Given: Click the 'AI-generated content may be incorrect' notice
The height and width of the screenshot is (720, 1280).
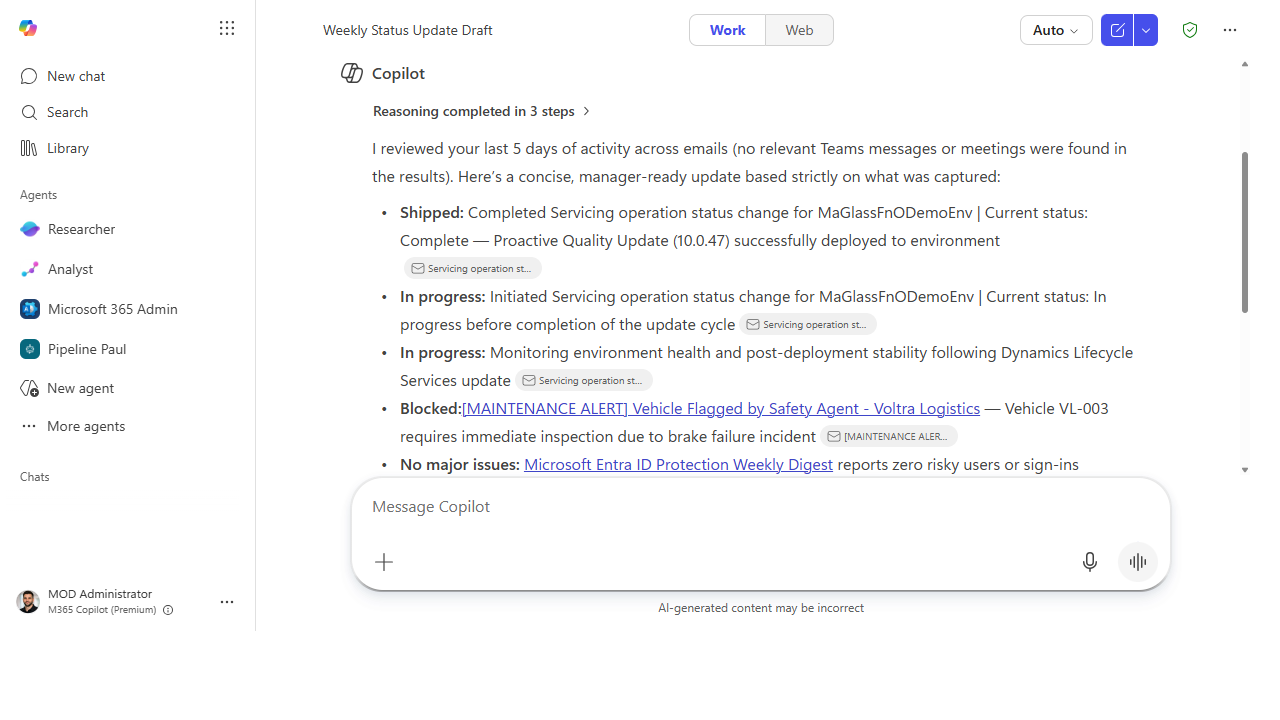Looking at the screenshot, I should (761, 608).
